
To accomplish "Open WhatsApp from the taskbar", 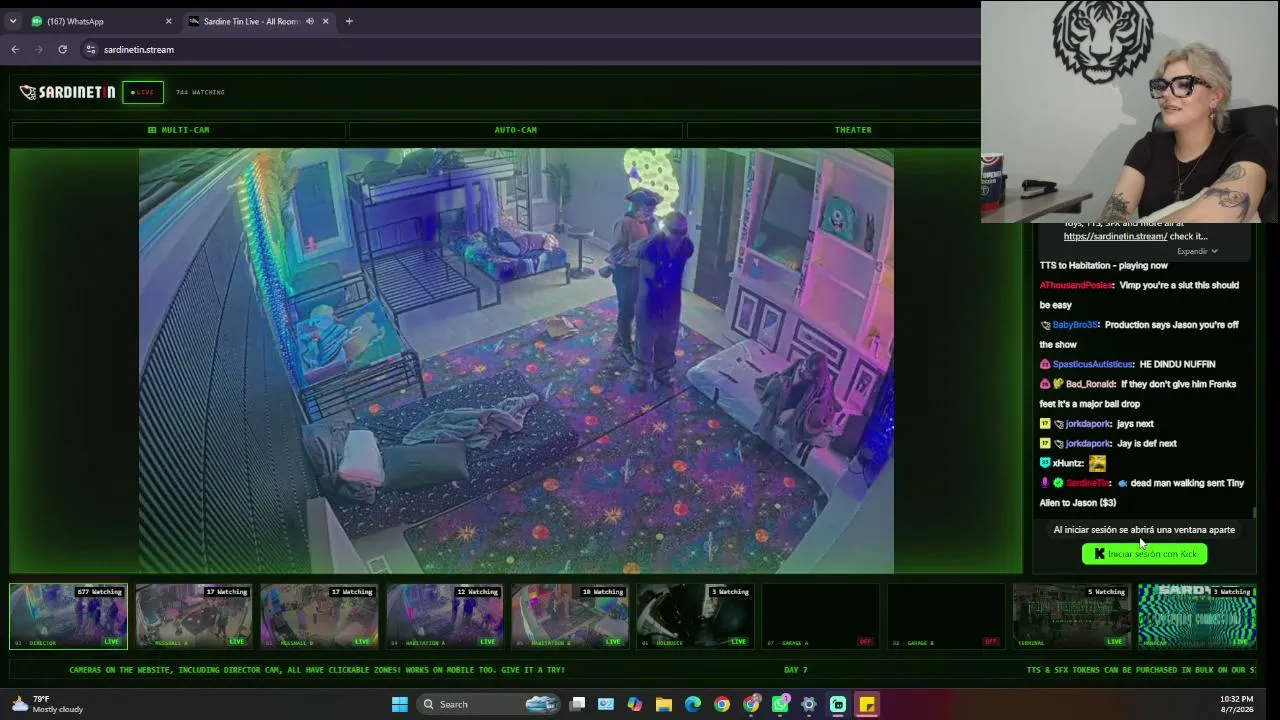I will (x=780, y=704).
